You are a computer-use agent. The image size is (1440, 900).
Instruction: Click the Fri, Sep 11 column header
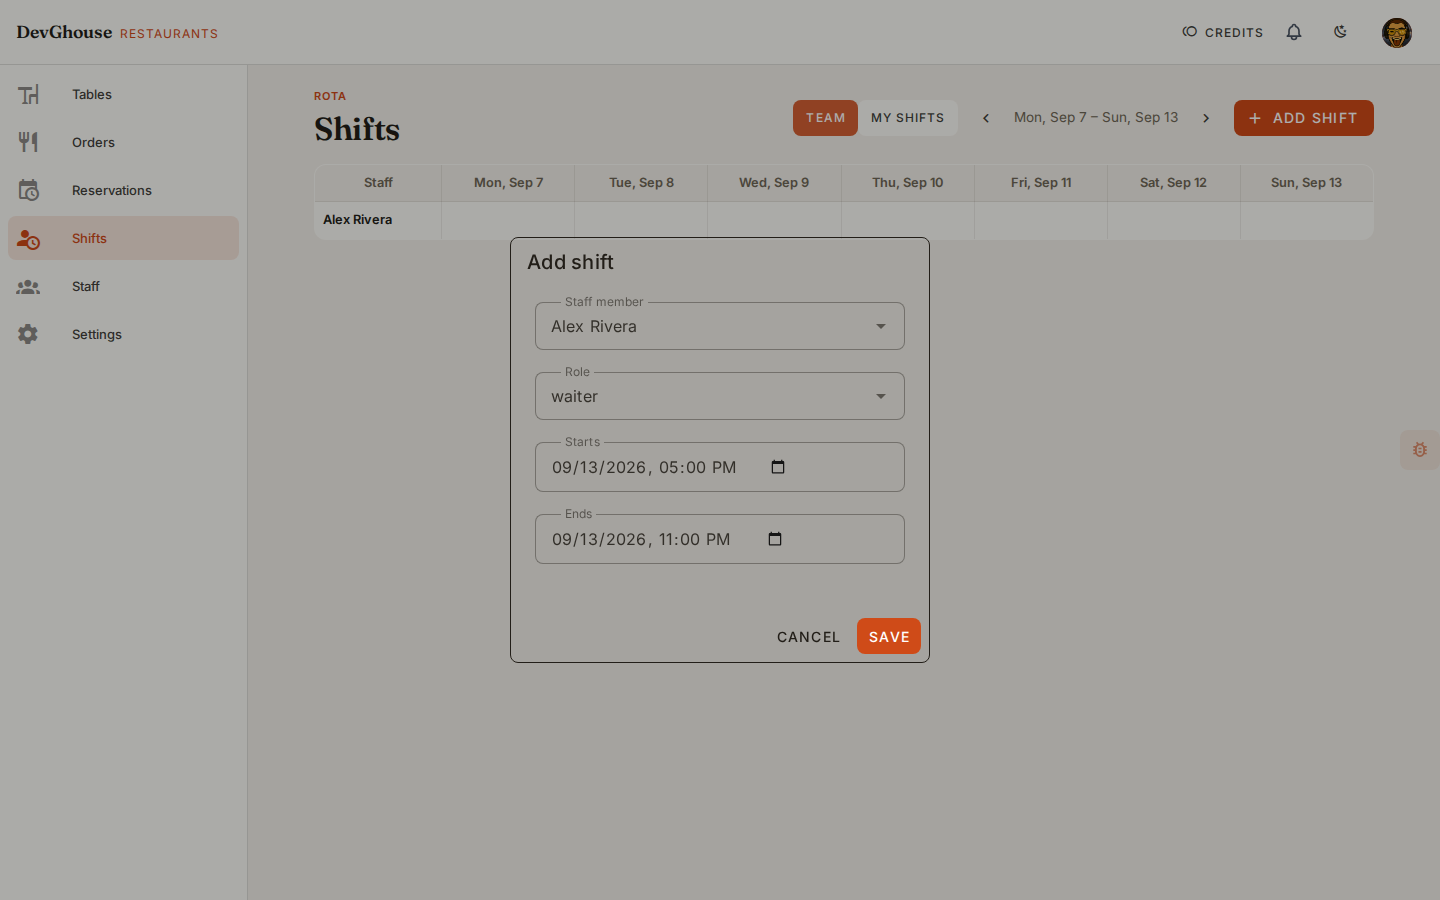pyautogui.click(x=1041, y=183)
